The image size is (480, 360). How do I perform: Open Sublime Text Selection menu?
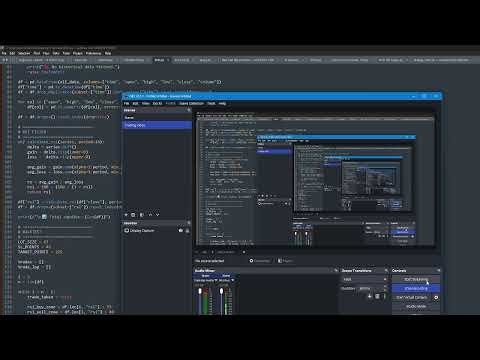click(24, 53)
